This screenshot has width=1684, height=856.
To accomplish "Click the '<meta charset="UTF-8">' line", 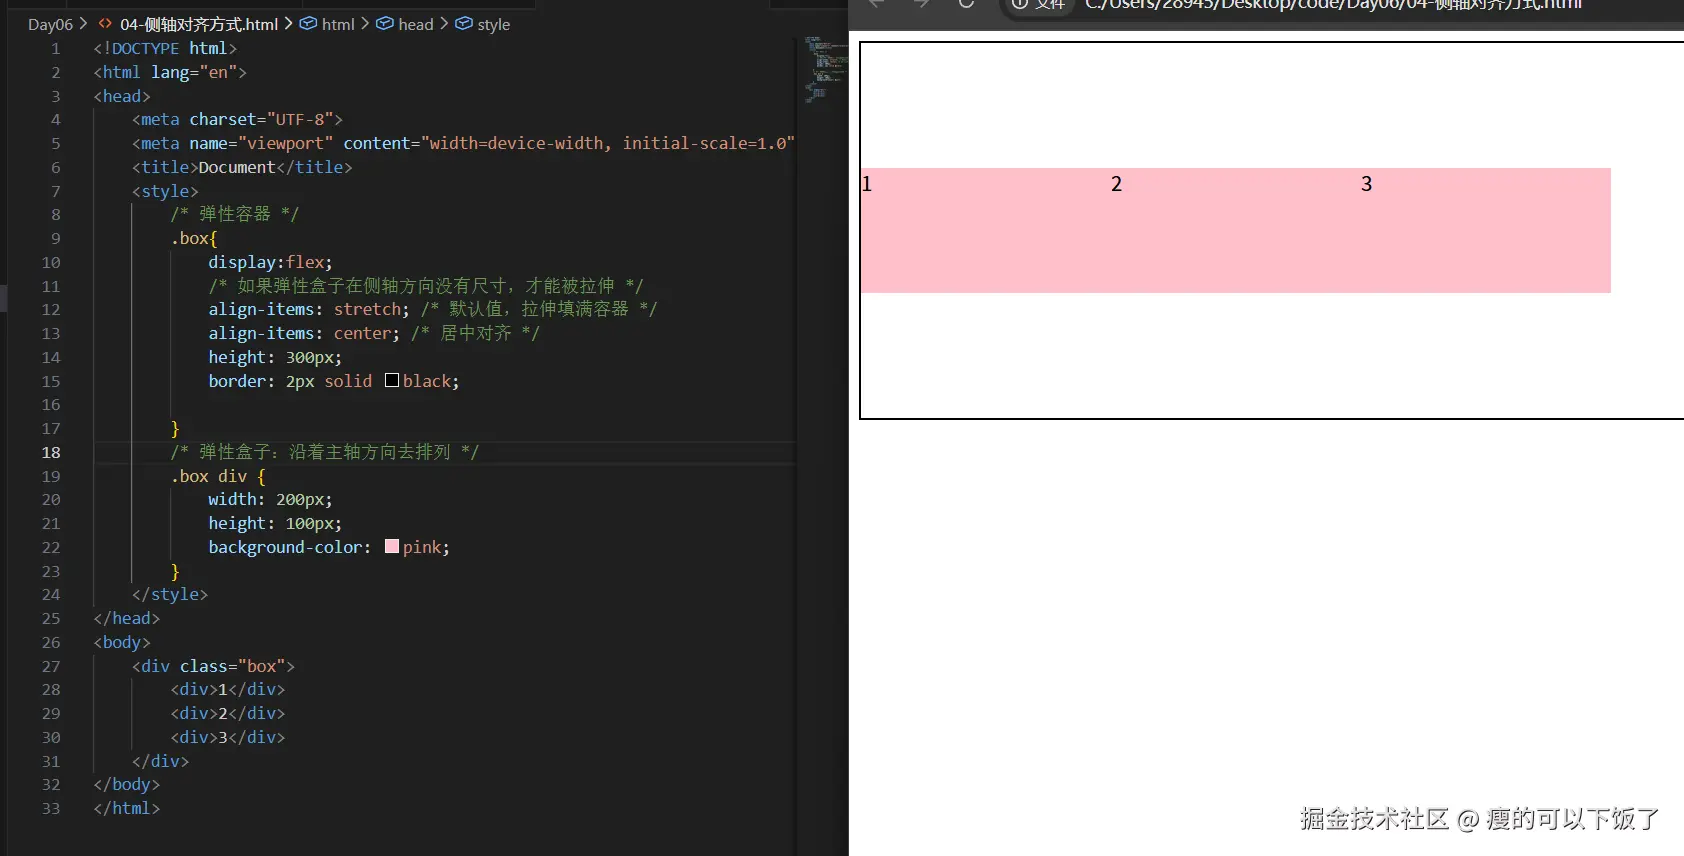I will pos(237,119).
